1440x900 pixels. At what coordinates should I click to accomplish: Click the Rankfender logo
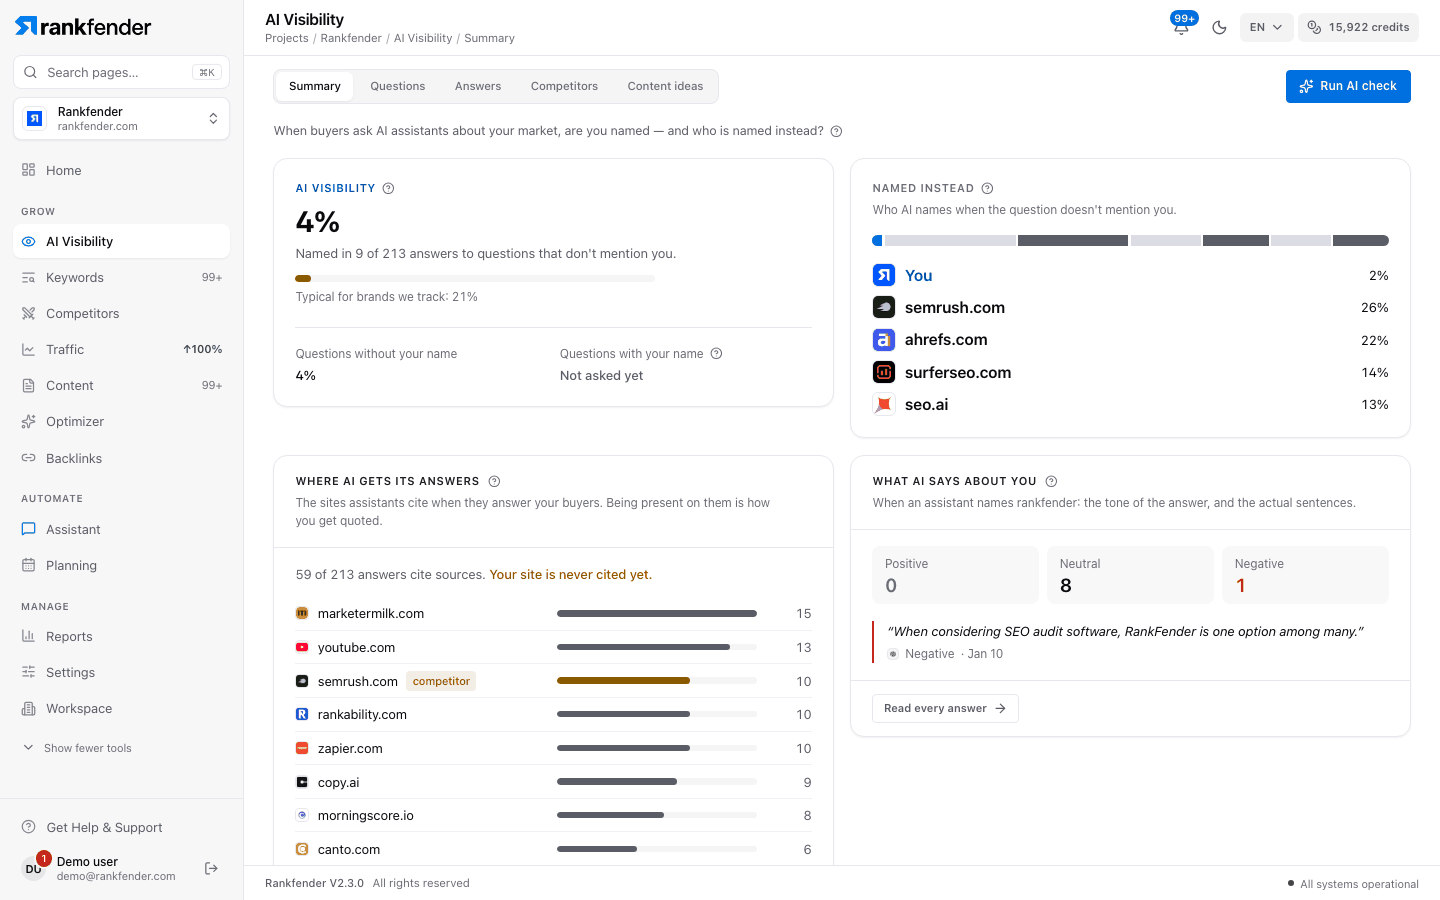[x=83, y=26]
